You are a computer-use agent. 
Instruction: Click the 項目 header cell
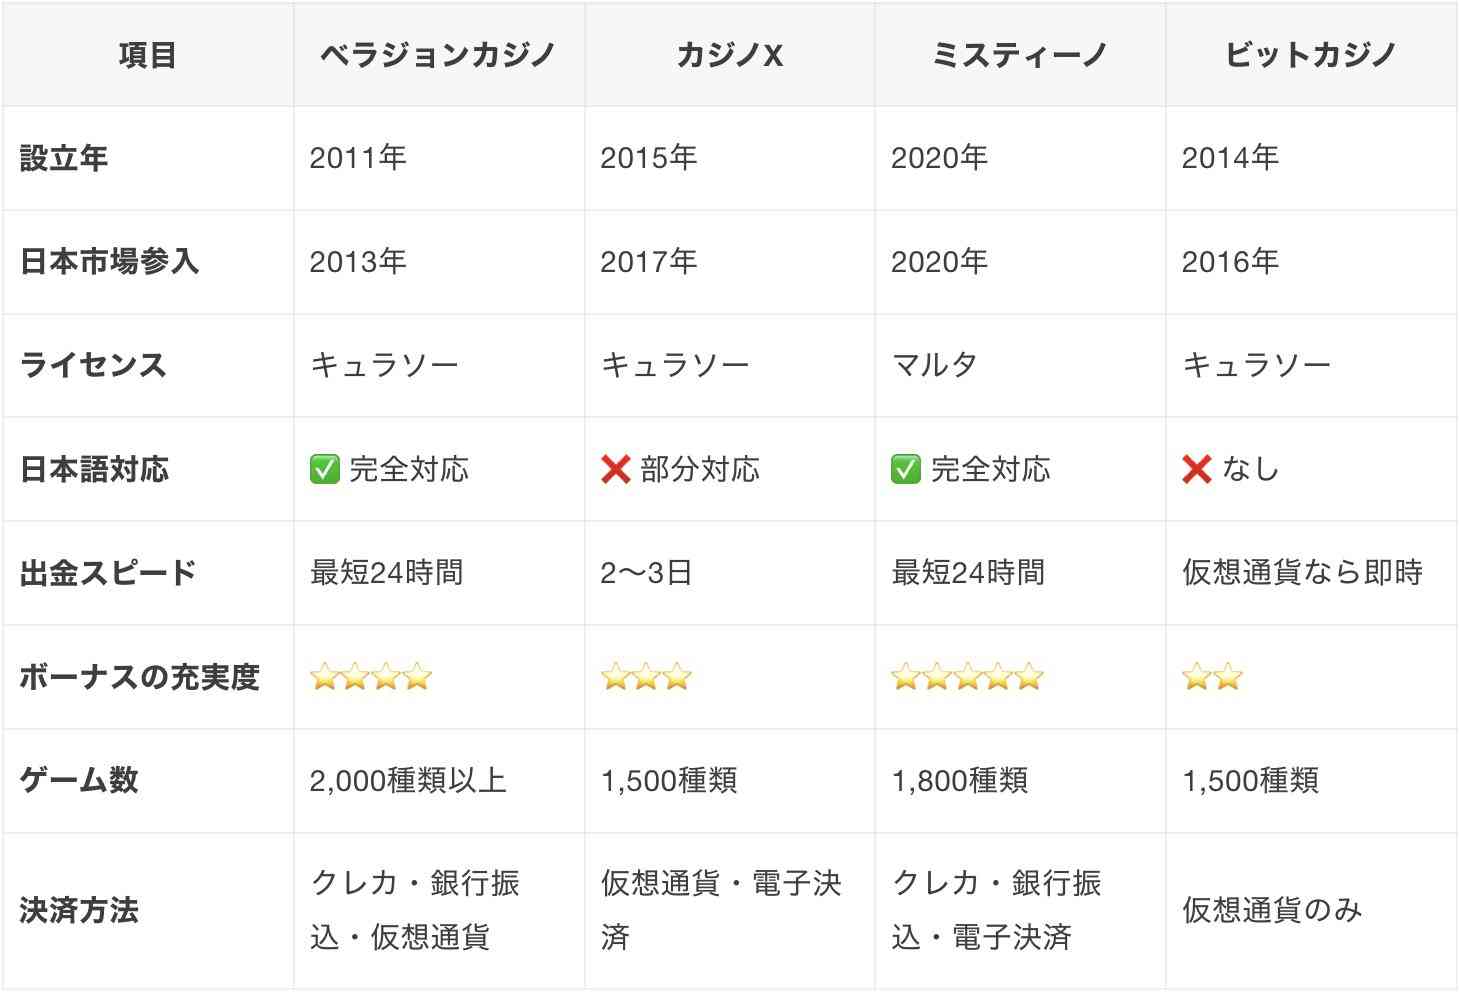click(148, 55)
